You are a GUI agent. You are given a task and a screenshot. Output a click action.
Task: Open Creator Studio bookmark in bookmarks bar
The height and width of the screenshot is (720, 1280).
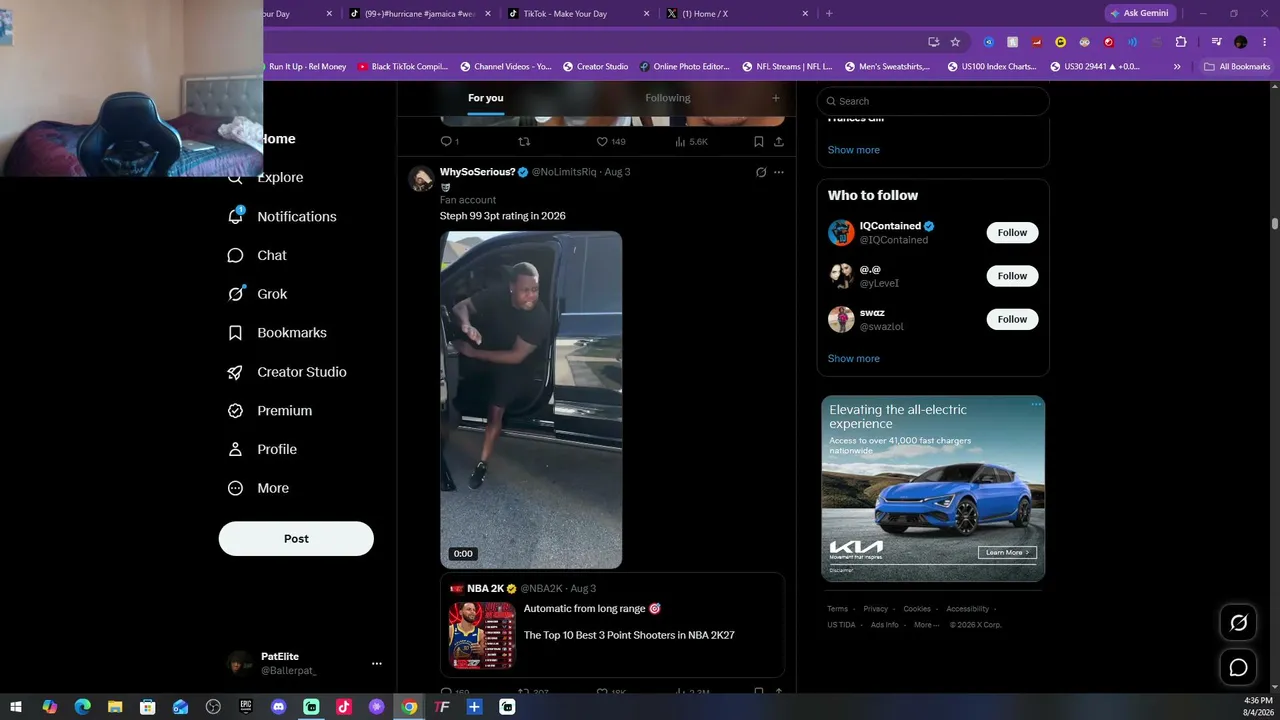click(x=595, y=67)
